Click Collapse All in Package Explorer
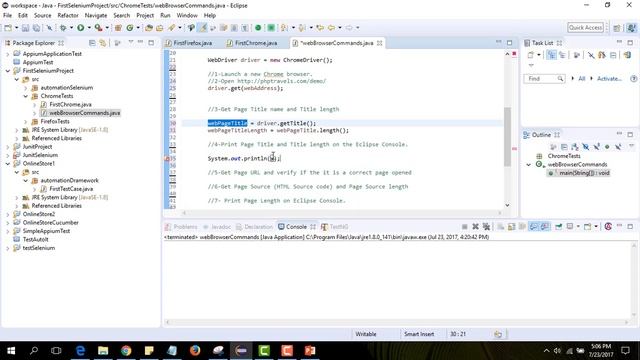This screenshot has width=640, height=360. pyautogui.click(x=92, y=43)
